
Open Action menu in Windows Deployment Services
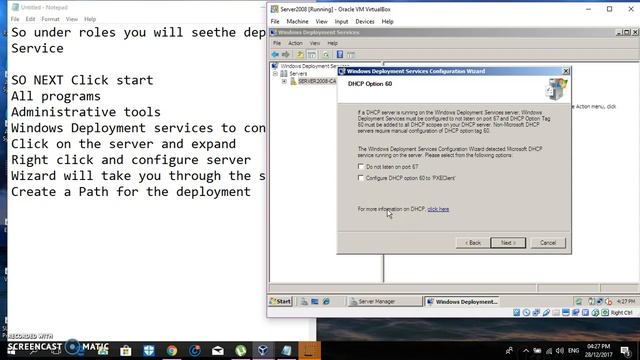pos(295,43)
